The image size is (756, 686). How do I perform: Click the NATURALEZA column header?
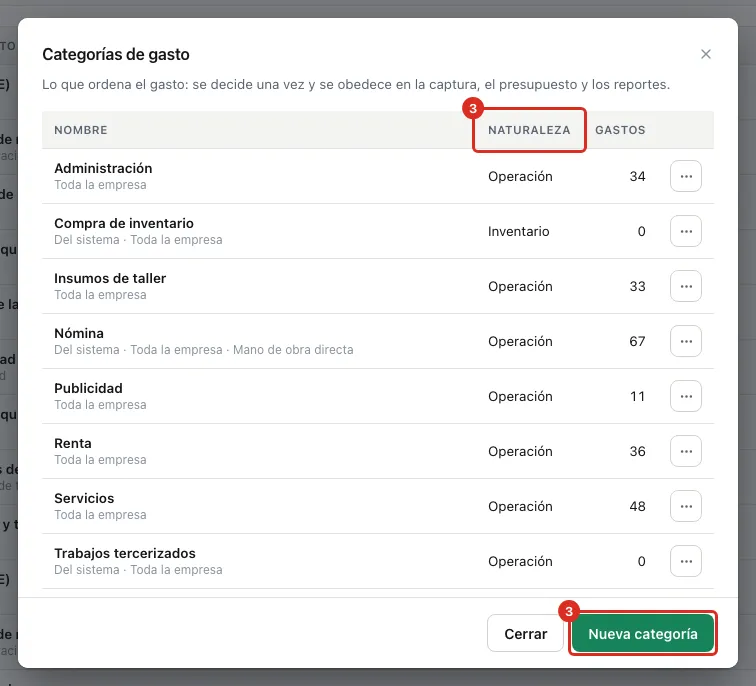click(x=529, y=130)
